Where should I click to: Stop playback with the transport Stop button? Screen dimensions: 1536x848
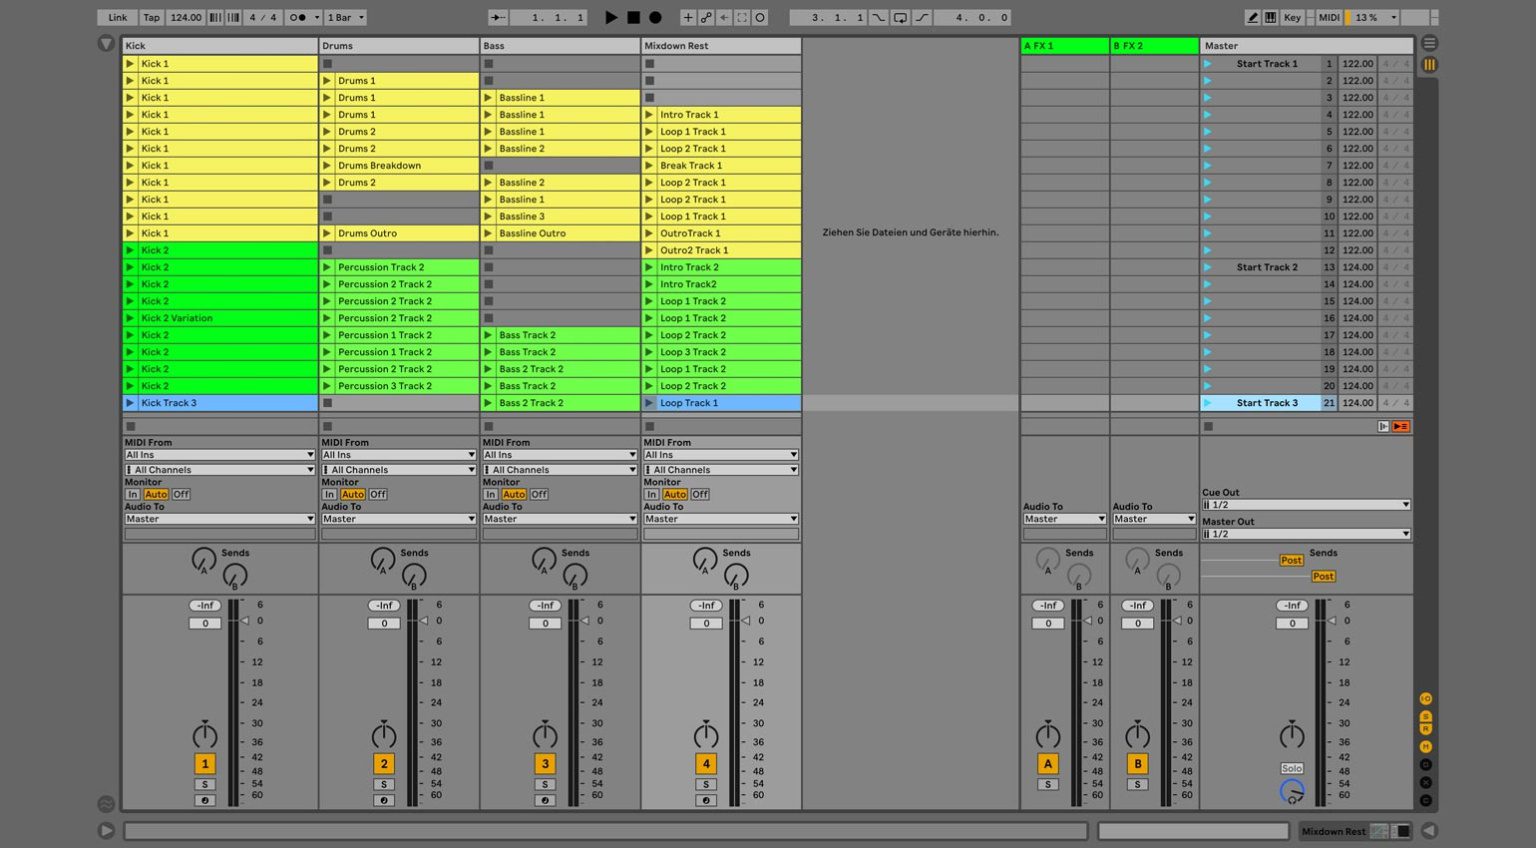(633, 17)
